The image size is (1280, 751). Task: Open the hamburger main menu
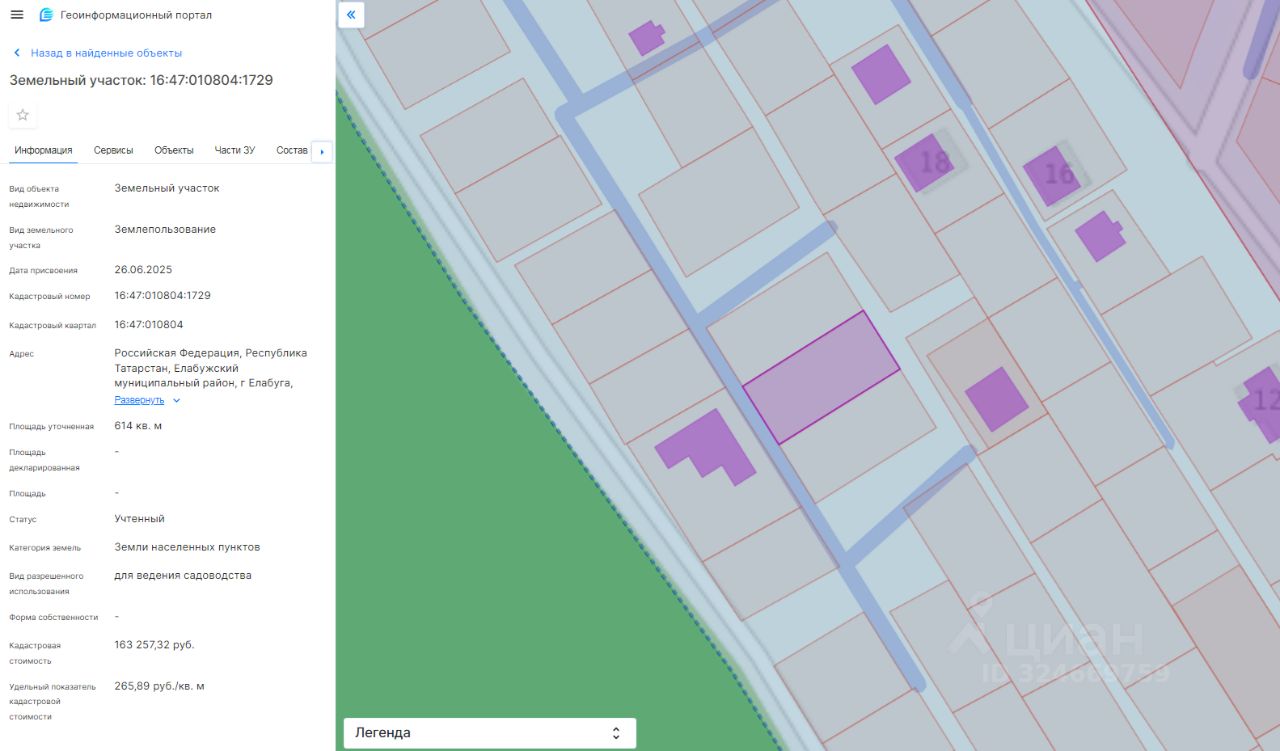click(x=17, y=15)
